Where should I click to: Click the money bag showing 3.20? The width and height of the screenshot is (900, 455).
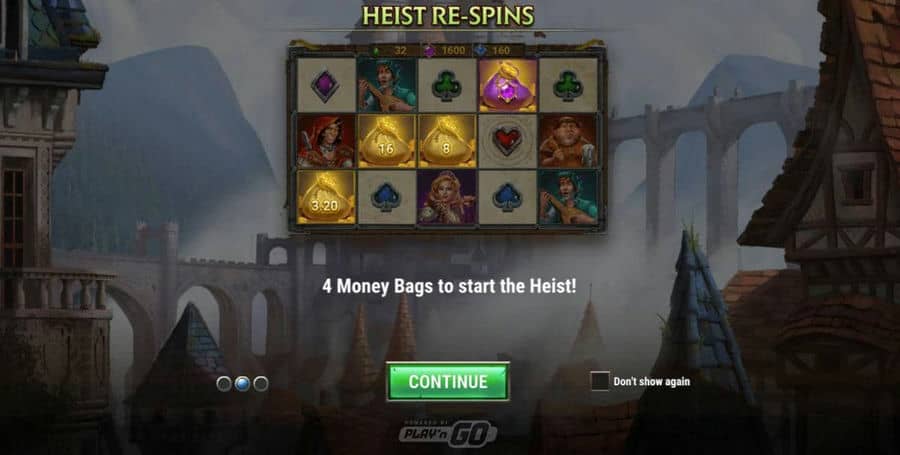click(x=326, y=197)
